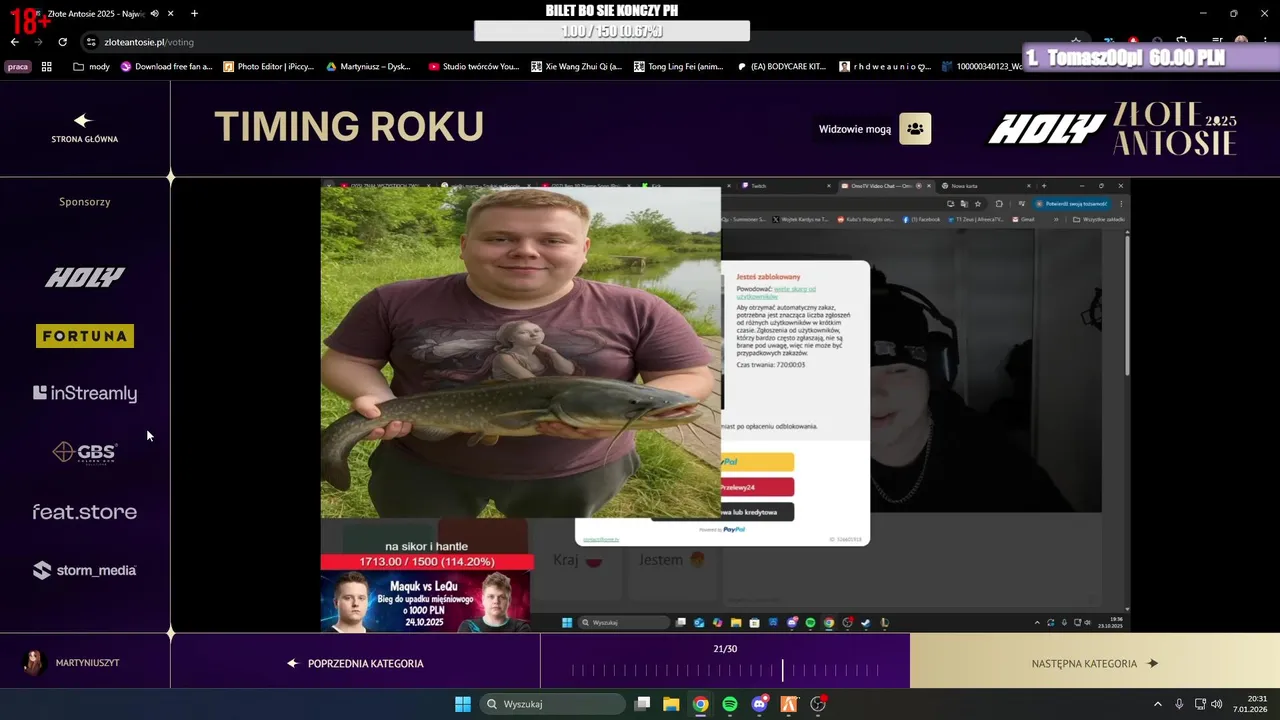Screen dimensions: 1280x720
Task: Open the site information icon in address bar
Action: click(90, 42)
